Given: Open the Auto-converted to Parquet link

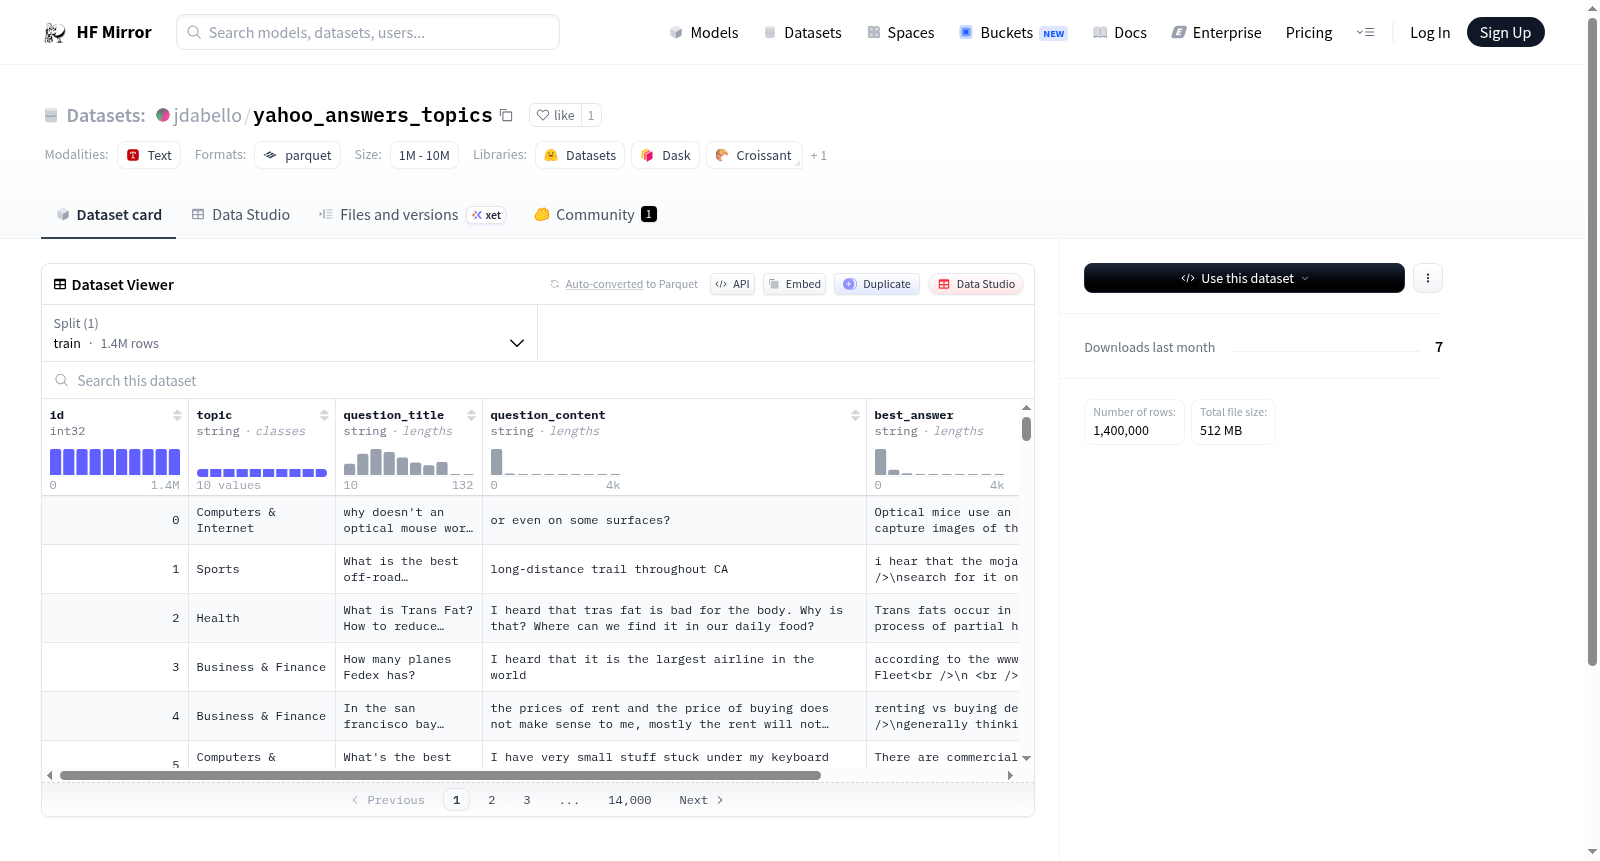Looking at the screenshot, I should point(631,284).
